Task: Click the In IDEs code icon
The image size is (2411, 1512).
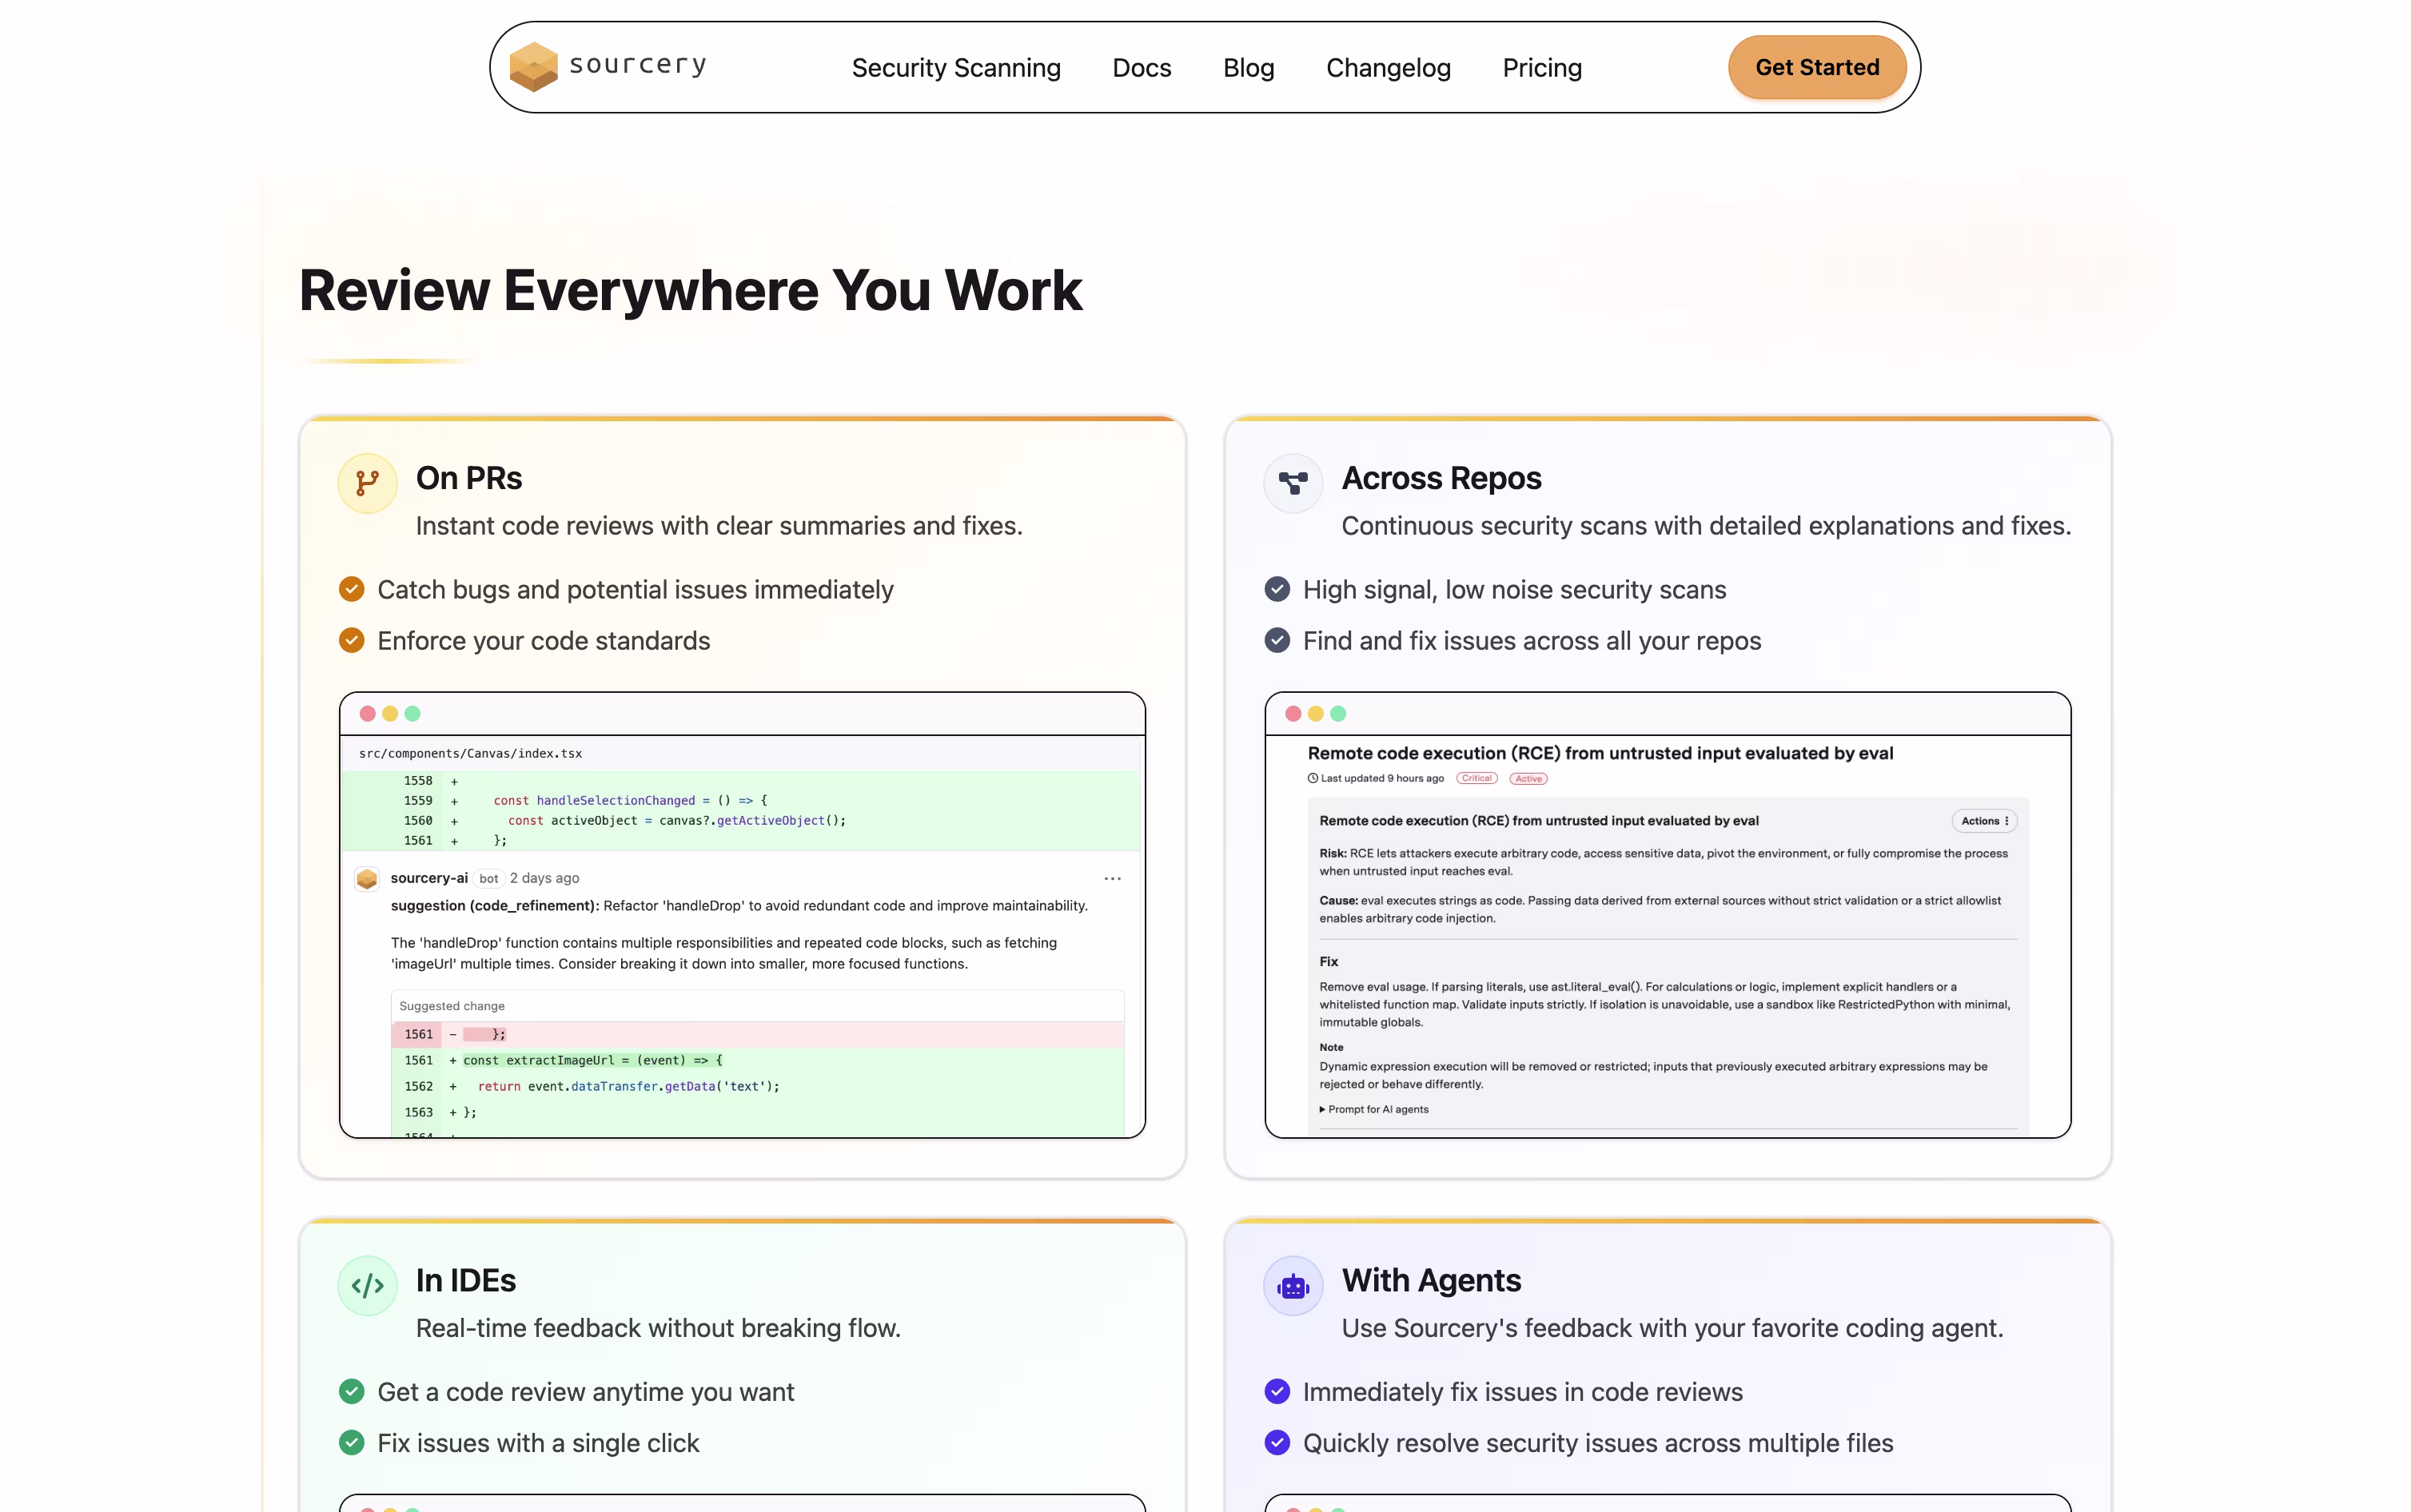Action: tap(367, 1285)
